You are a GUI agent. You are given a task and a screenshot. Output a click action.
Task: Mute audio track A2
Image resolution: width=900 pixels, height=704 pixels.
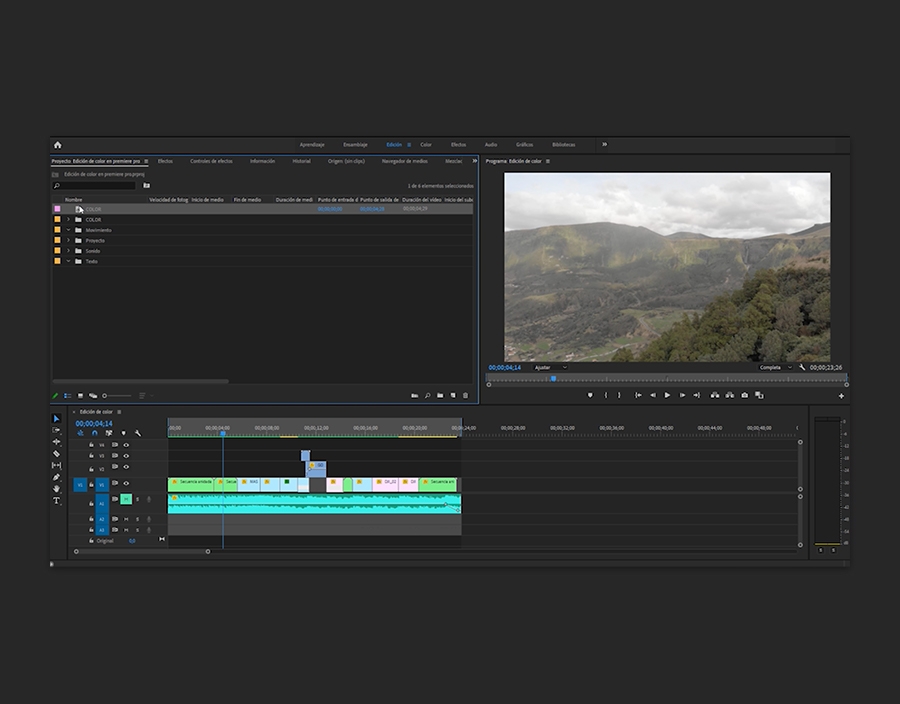pyautogui.click(x=126, y=519)
